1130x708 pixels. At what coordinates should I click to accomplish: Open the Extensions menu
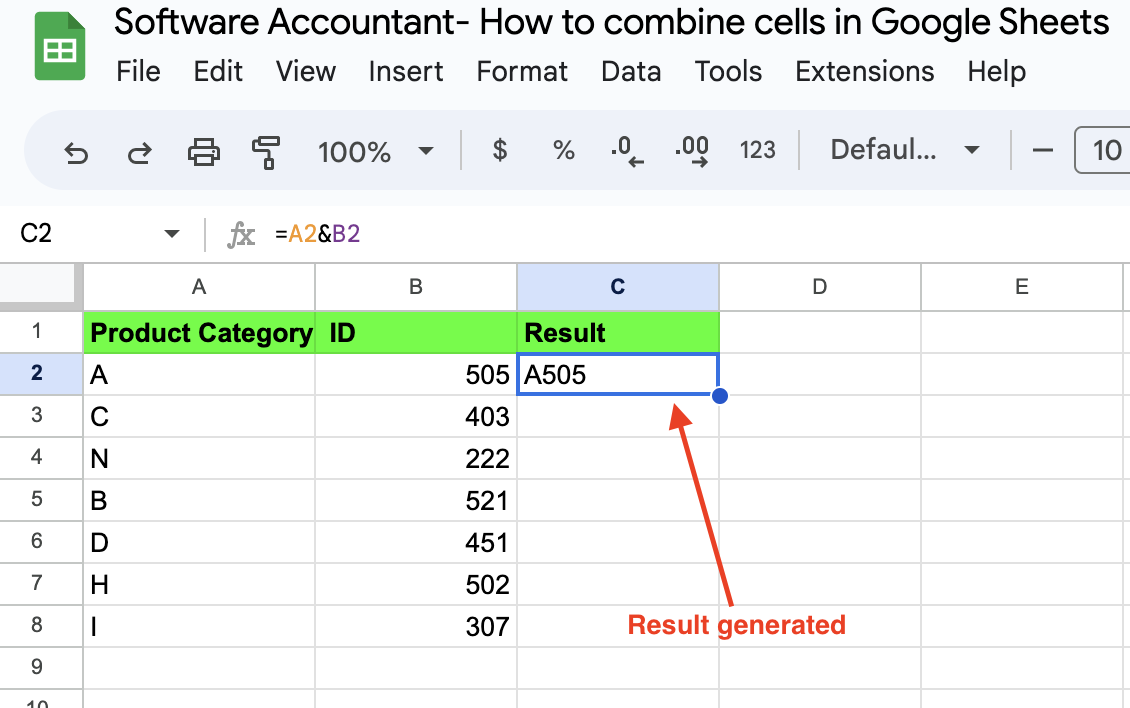[864, 71]
